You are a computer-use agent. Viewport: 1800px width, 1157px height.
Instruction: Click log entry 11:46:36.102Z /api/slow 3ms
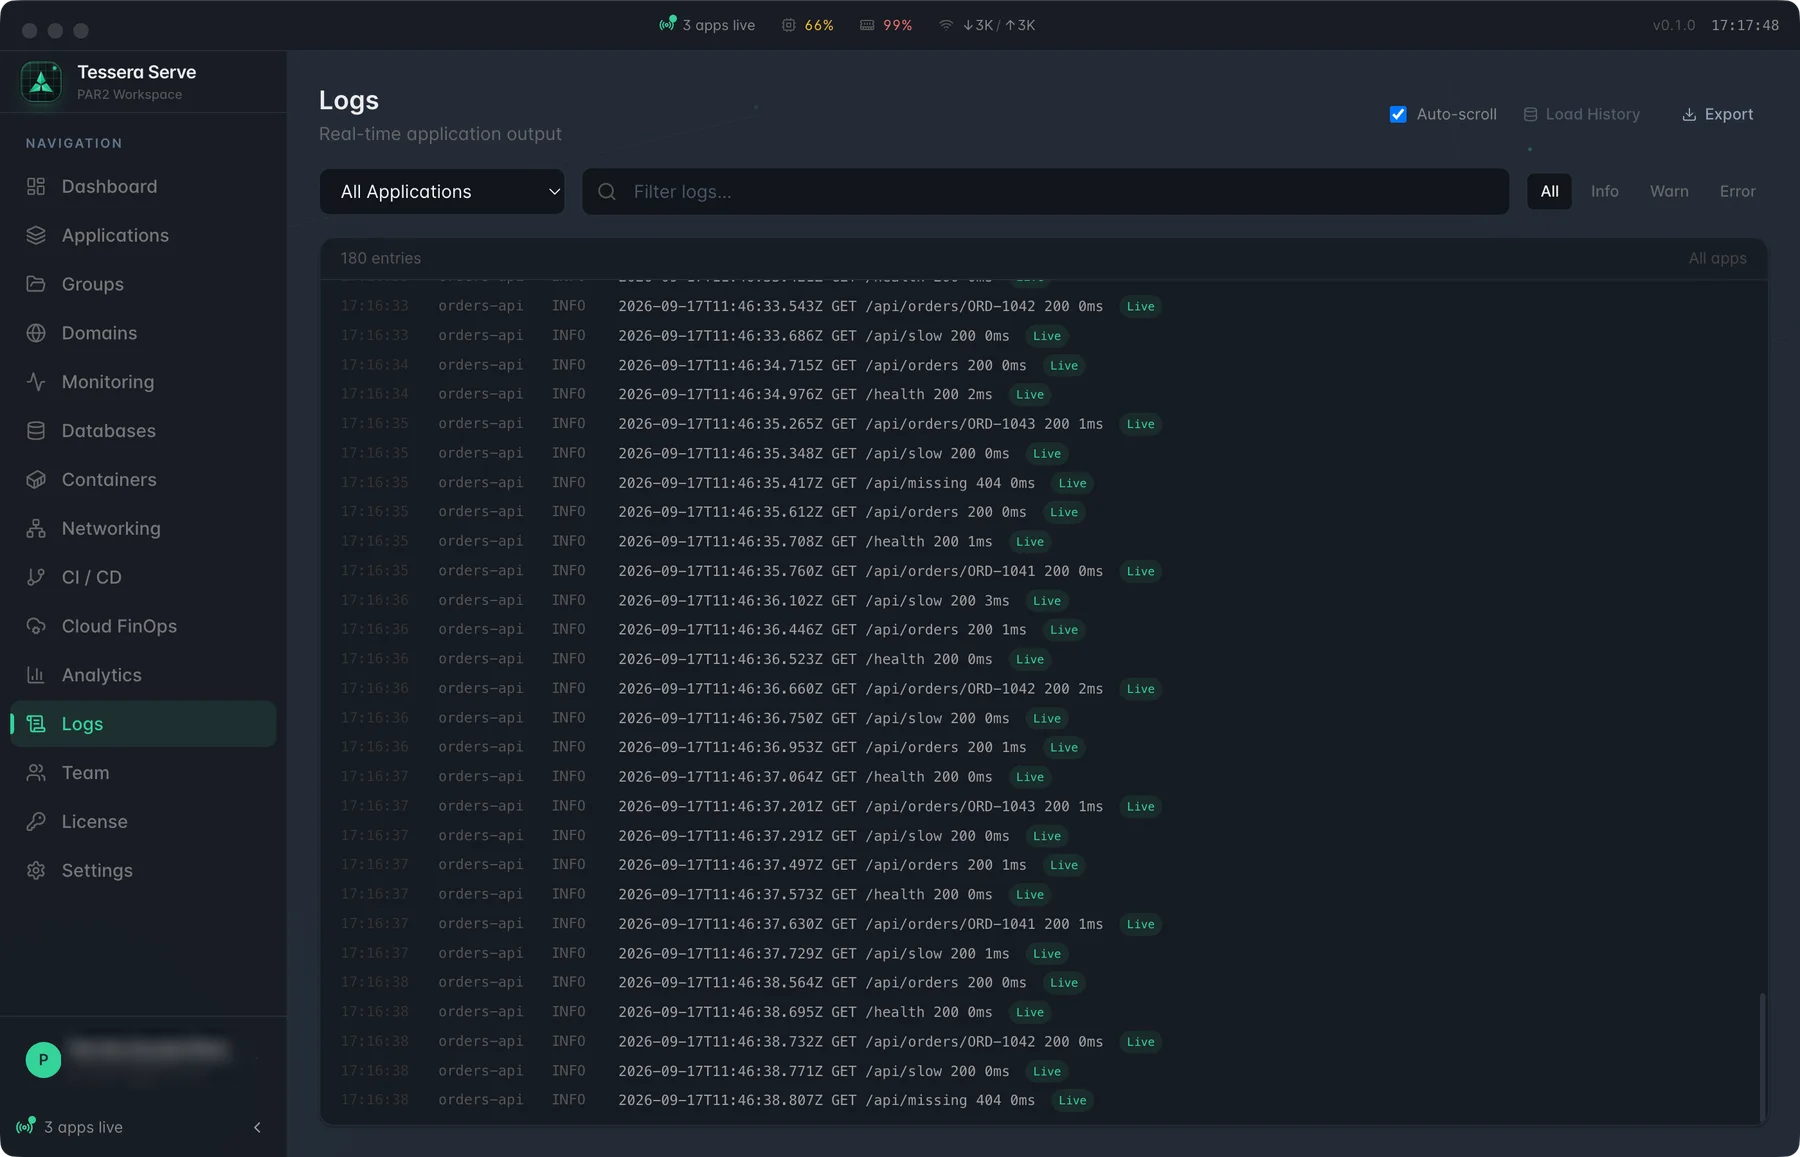[x=1043, y=600]
